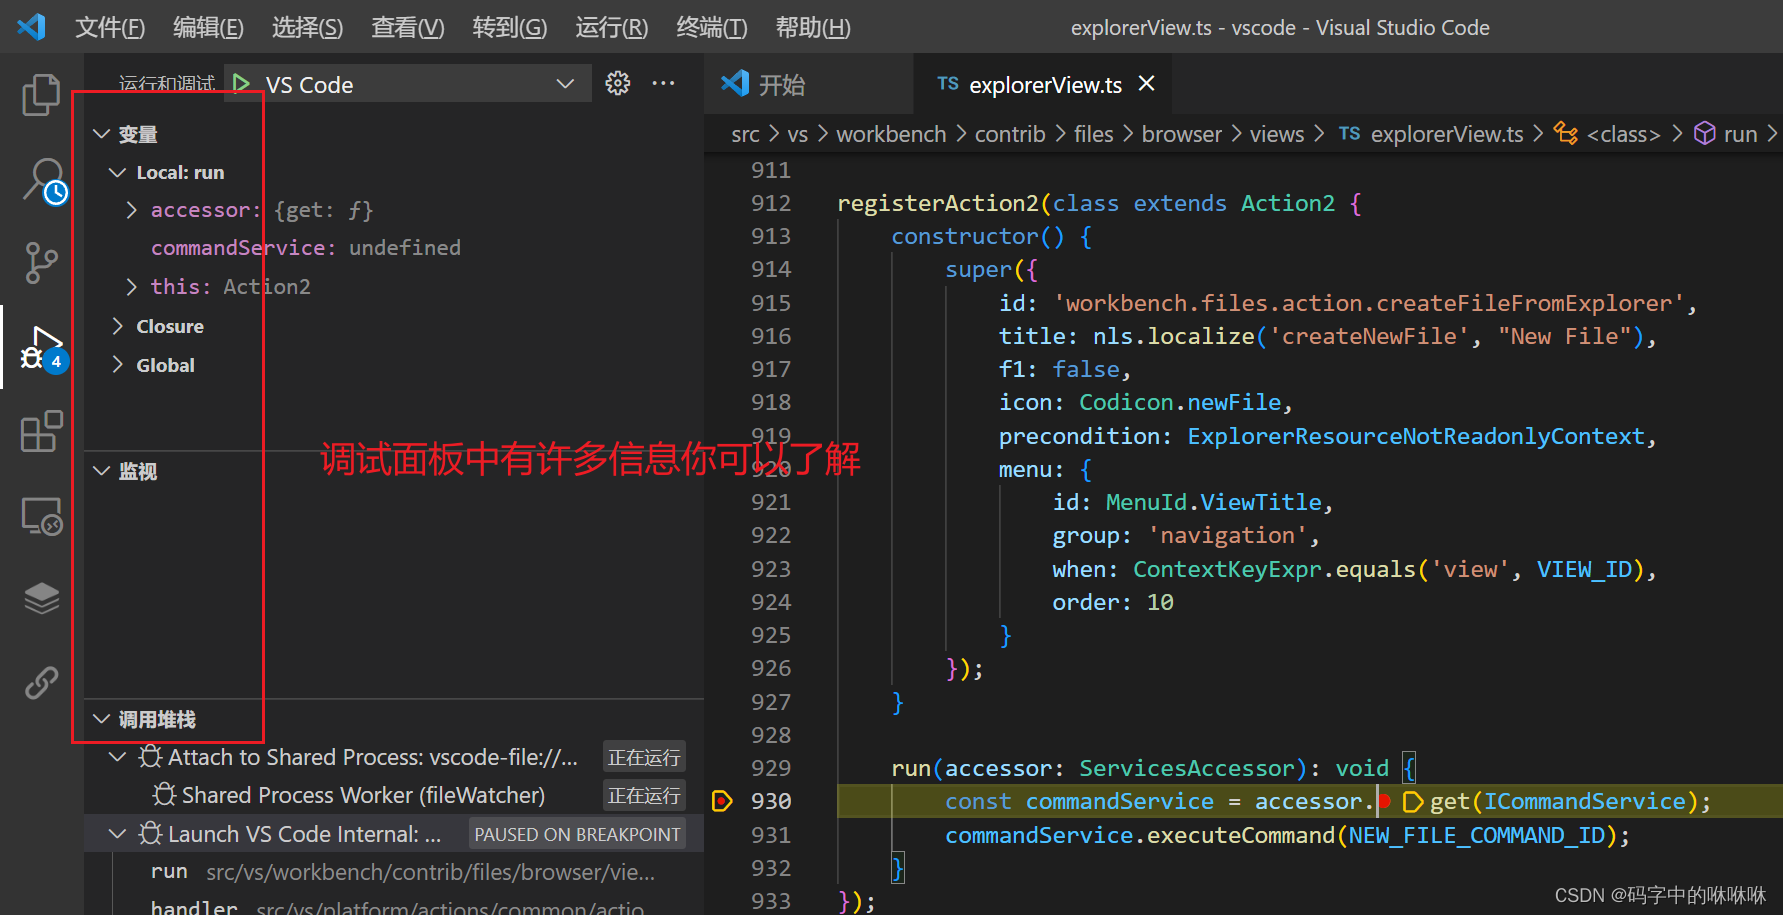Click the contrib breadcrumb segment
This screenshot has width=1783, height=915.
(x=1010, y=134)
